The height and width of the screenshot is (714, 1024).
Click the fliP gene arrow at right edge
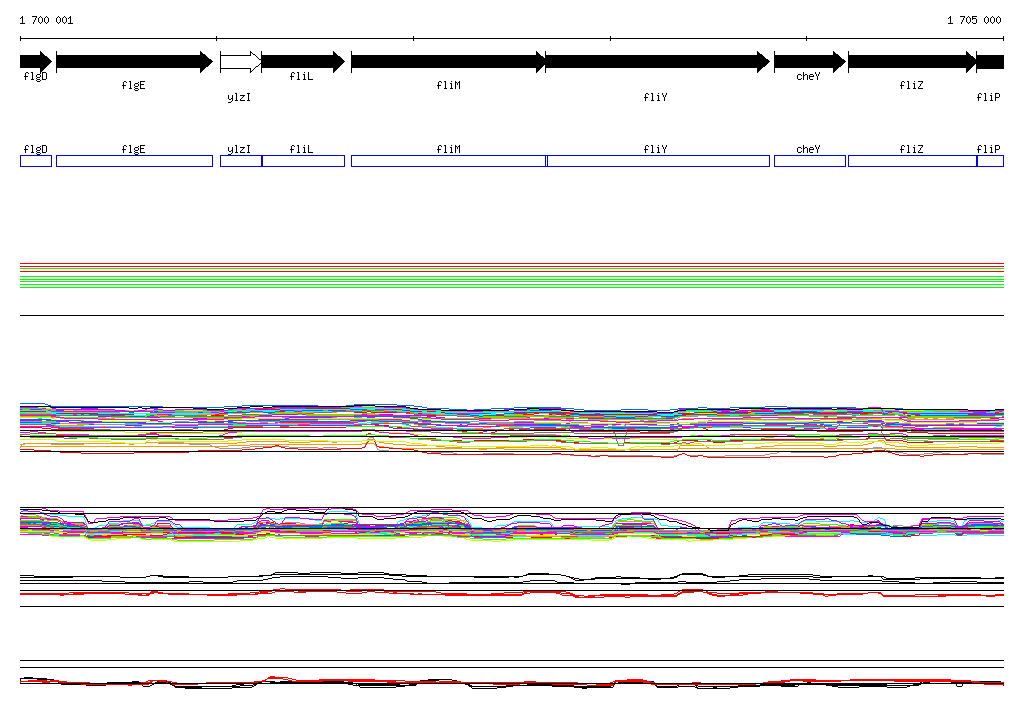[x=990, y=62]
